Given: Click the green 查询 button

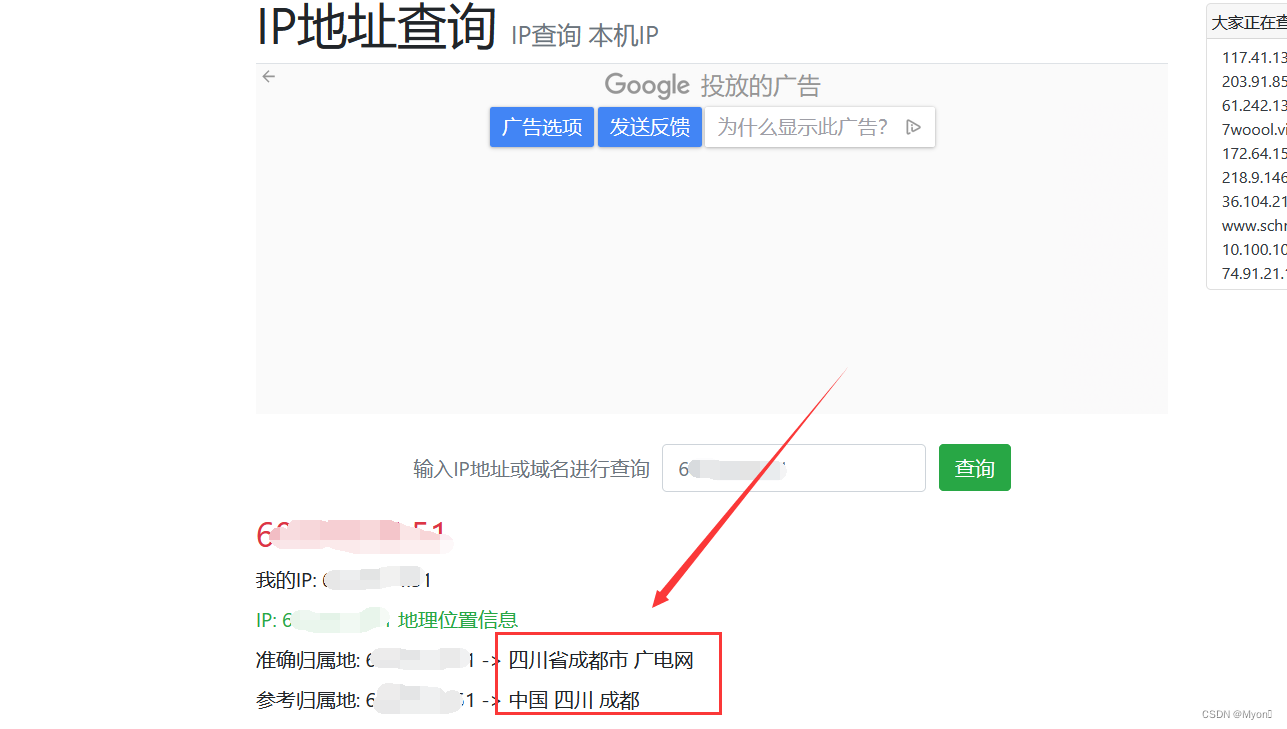Looking at the screenshot, I should pyautogui.click(x=974, y=468).
